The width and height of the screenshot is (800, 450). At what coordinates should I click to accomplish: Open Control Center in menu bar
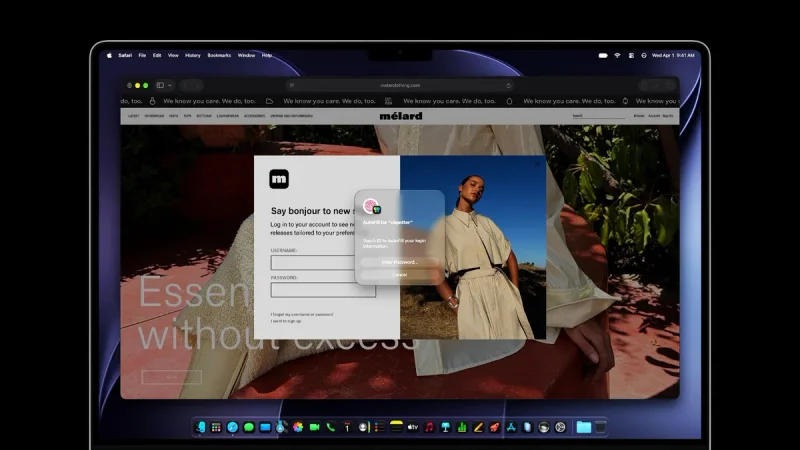631,55
